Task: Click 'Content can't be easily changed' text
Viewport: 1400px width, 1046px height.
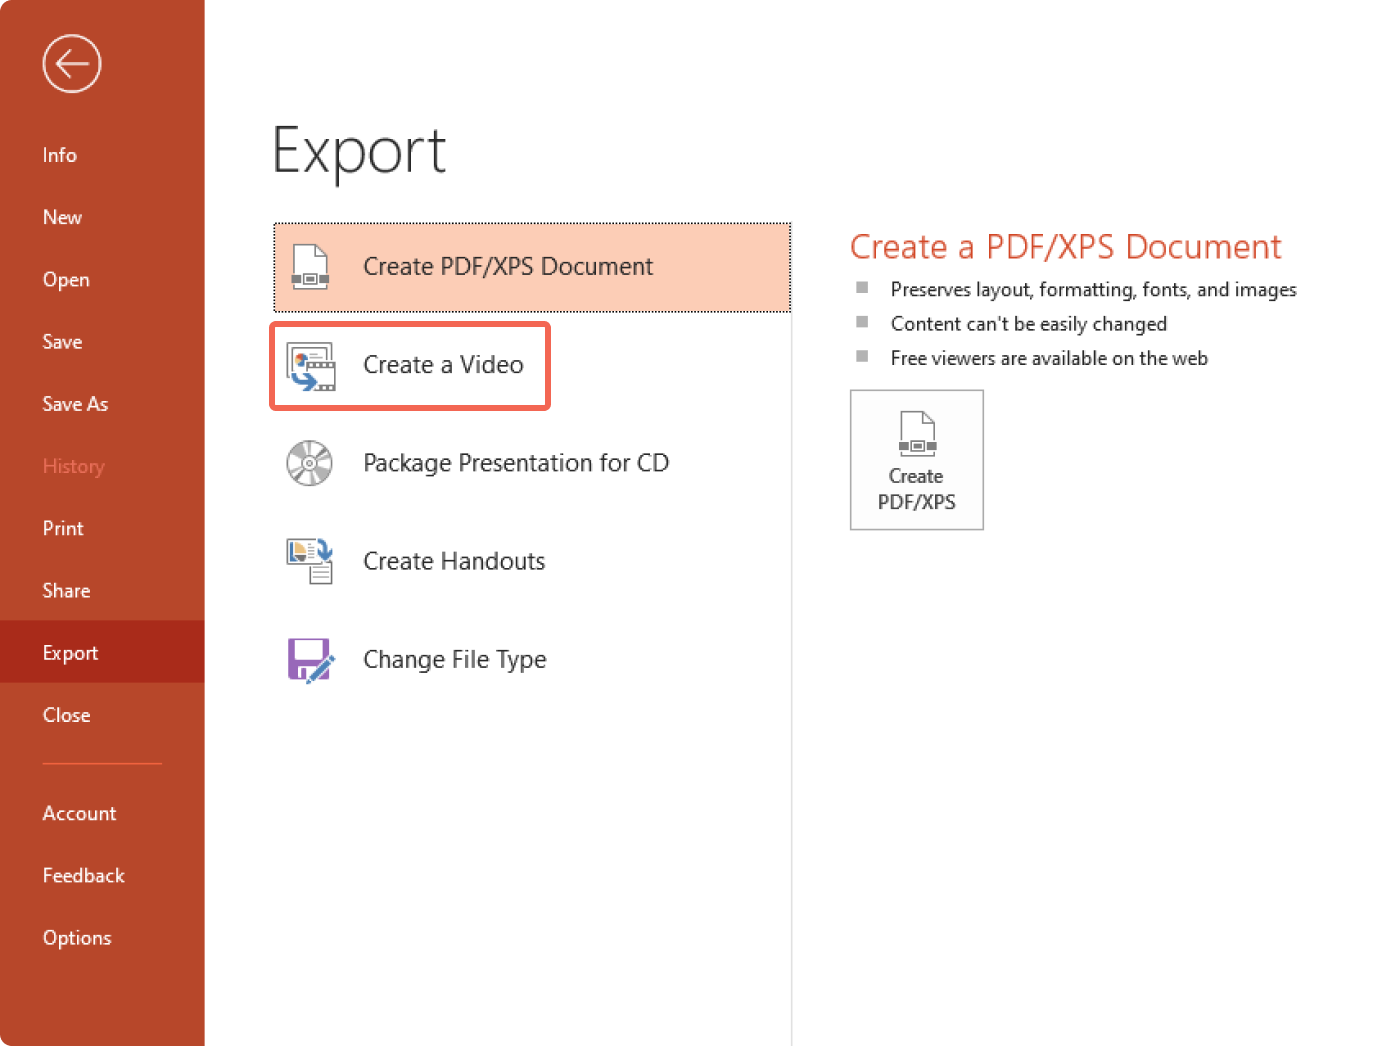Action: pos(1029,324)
